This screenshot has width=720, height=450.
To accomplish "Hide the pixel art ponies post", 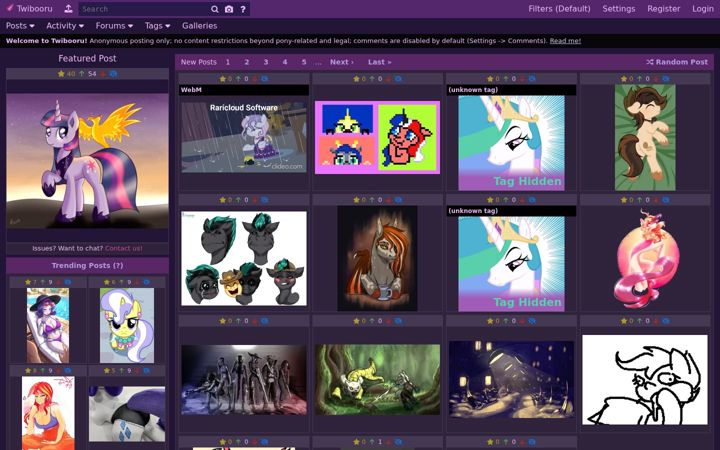I will tap(398, 79).
